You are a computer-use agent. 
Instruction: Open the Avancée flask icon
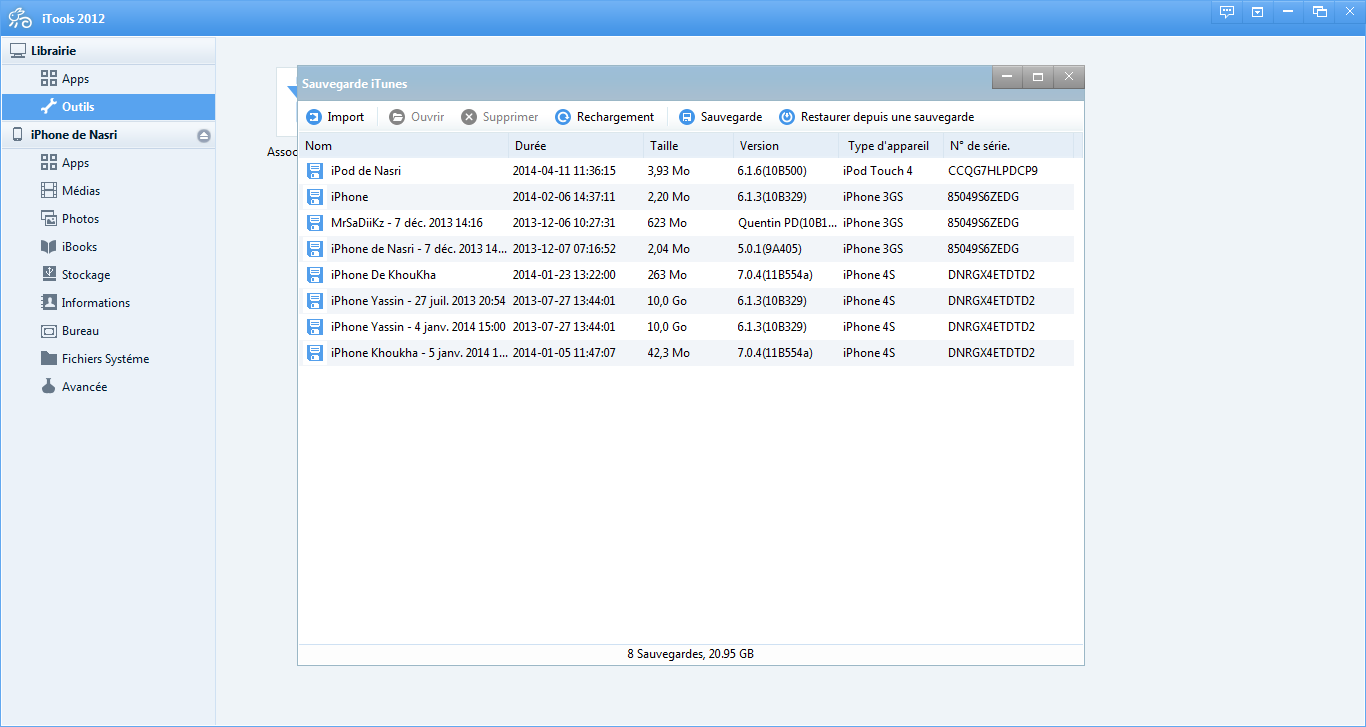[48, 387]
